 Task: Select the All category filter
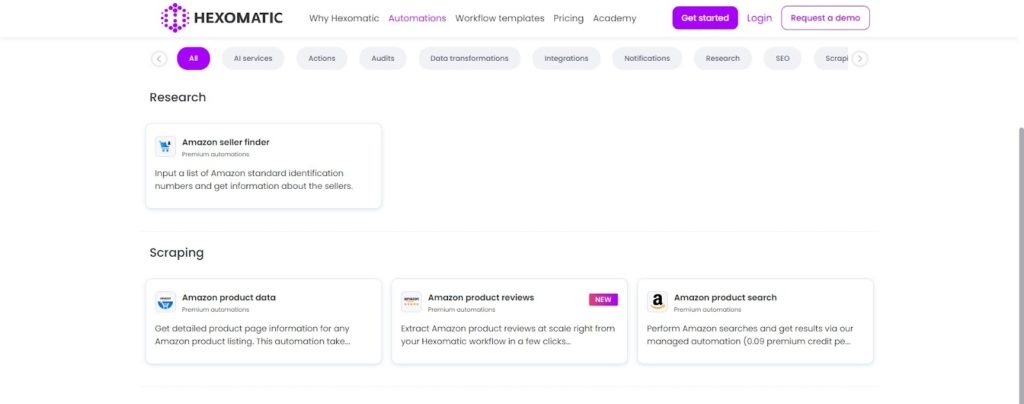193,58
